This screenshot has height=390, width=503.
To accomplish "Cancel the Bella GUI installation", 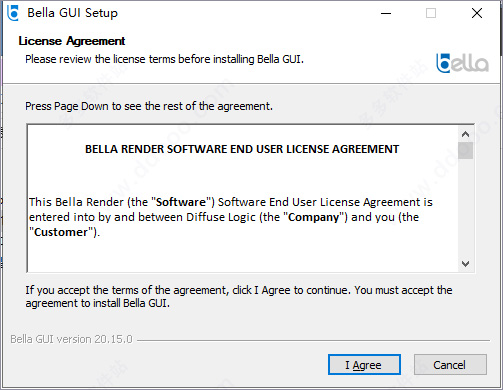I will 450,365.
